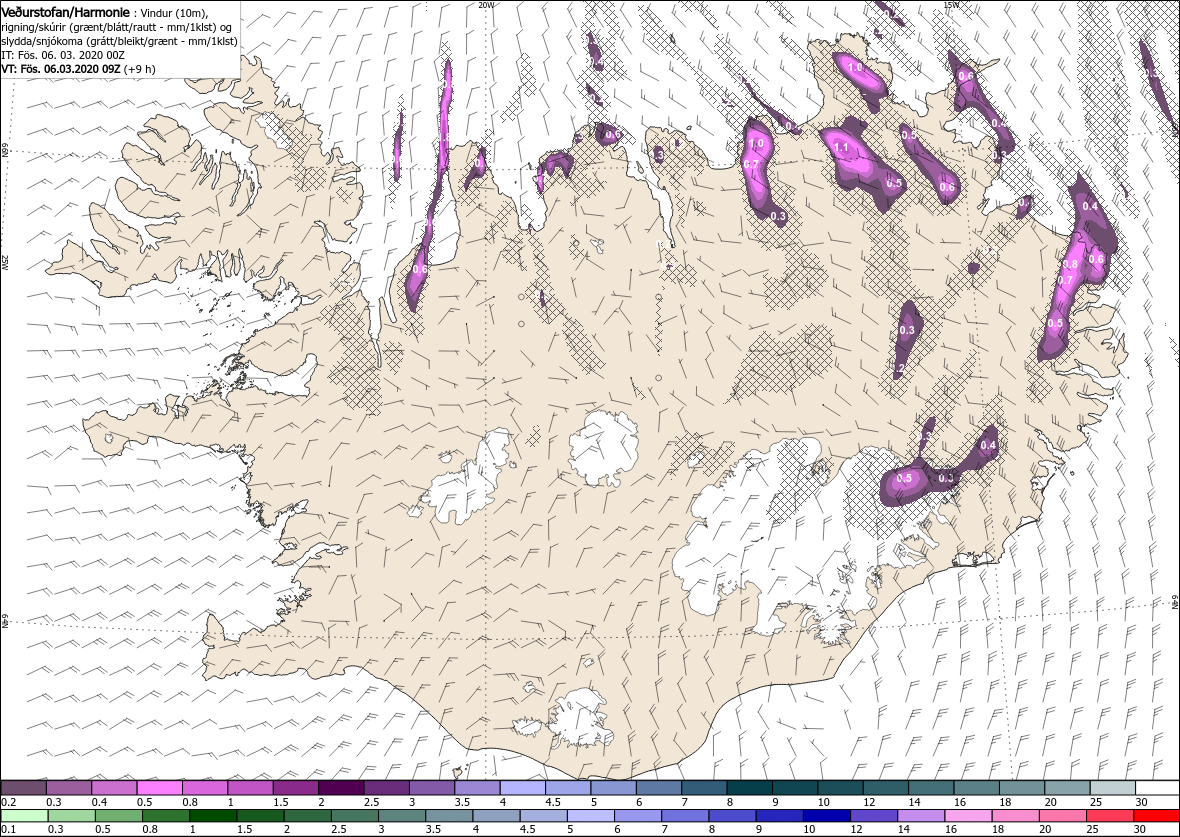Pick deep blue rain swatch between 10 and 12
The width and height of the screenshot is (1180, 837).
tap(826, 816)
